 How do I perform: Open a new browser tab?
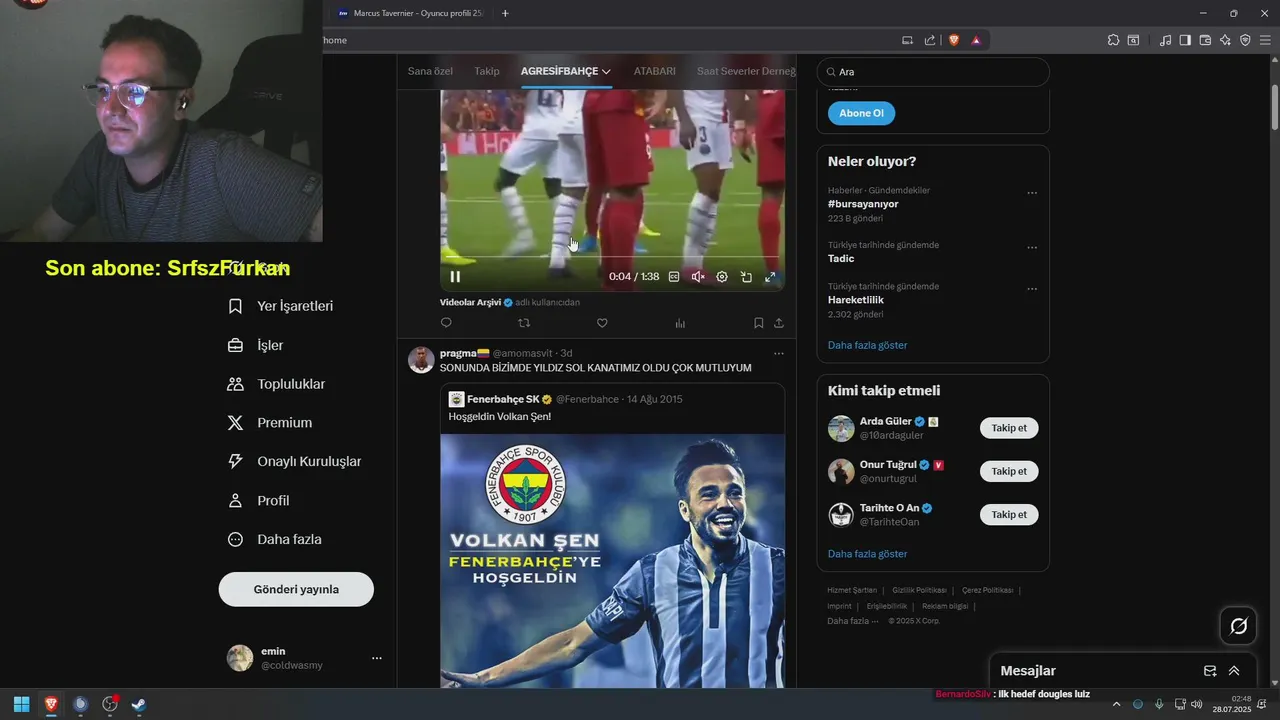tap(505, 13)
